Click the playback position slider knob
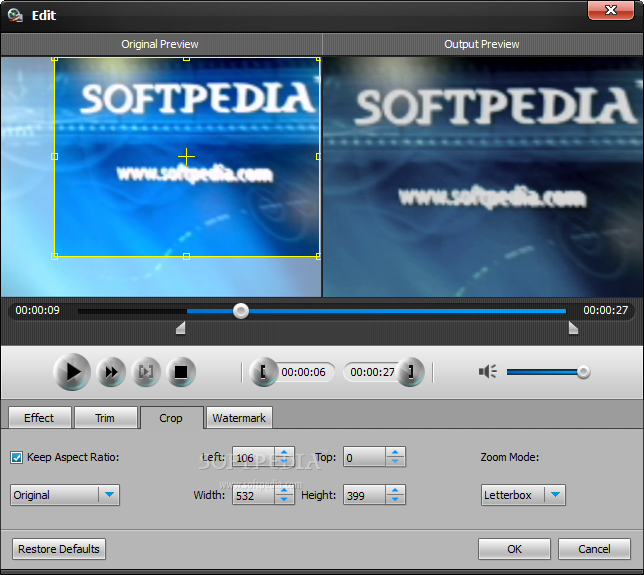Image resolution: width=644 pixels, height=575 pixels. point(241,311)
